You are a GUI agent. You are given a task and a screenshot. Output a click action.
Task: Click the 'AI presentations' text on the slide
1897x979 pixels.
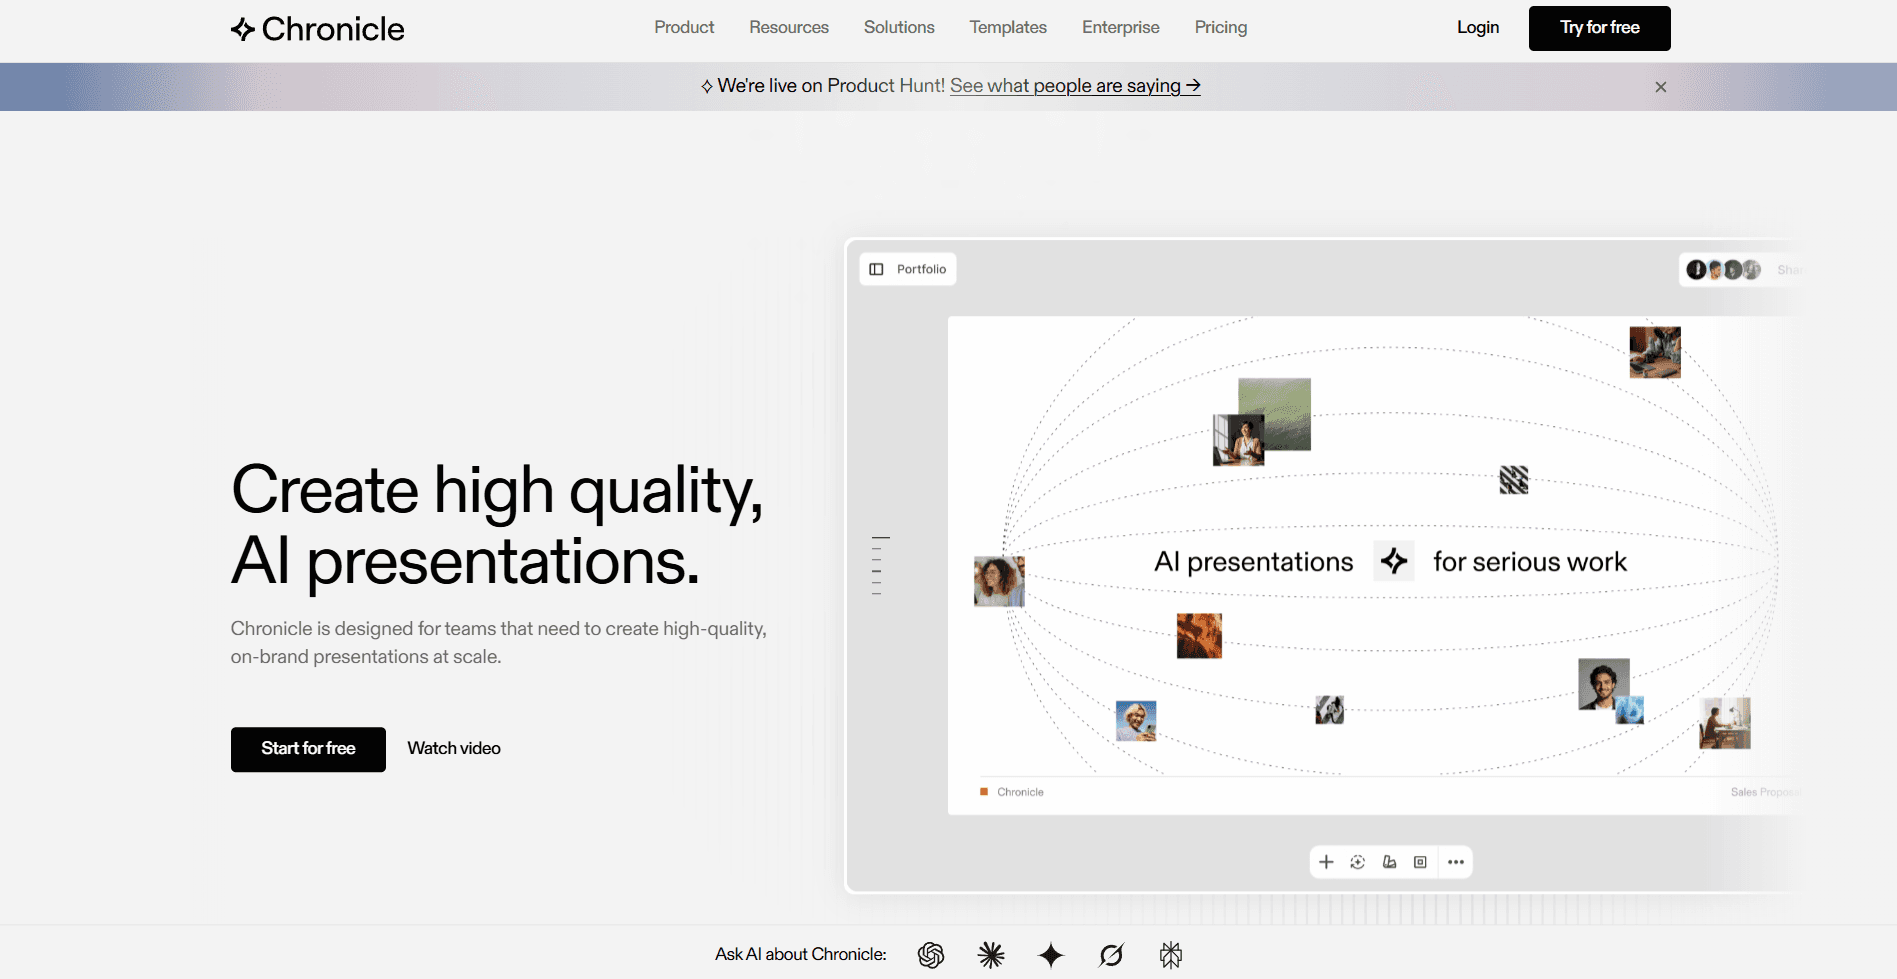pyautogui.click(x=1253, y=562)
